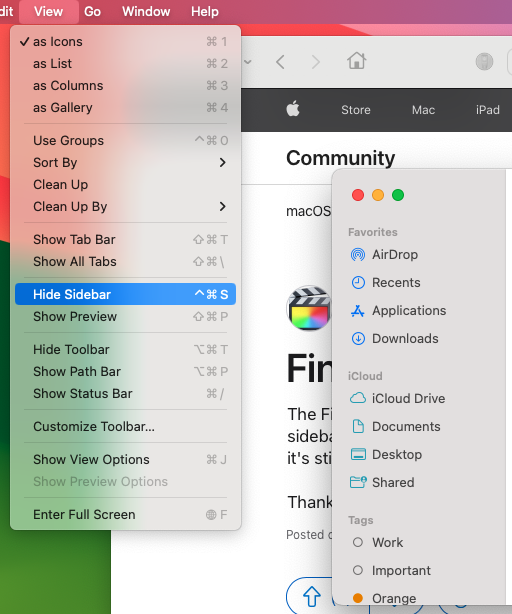Open the Go menu
This screenshot has width=512, height=614.
tap(92, 11)
